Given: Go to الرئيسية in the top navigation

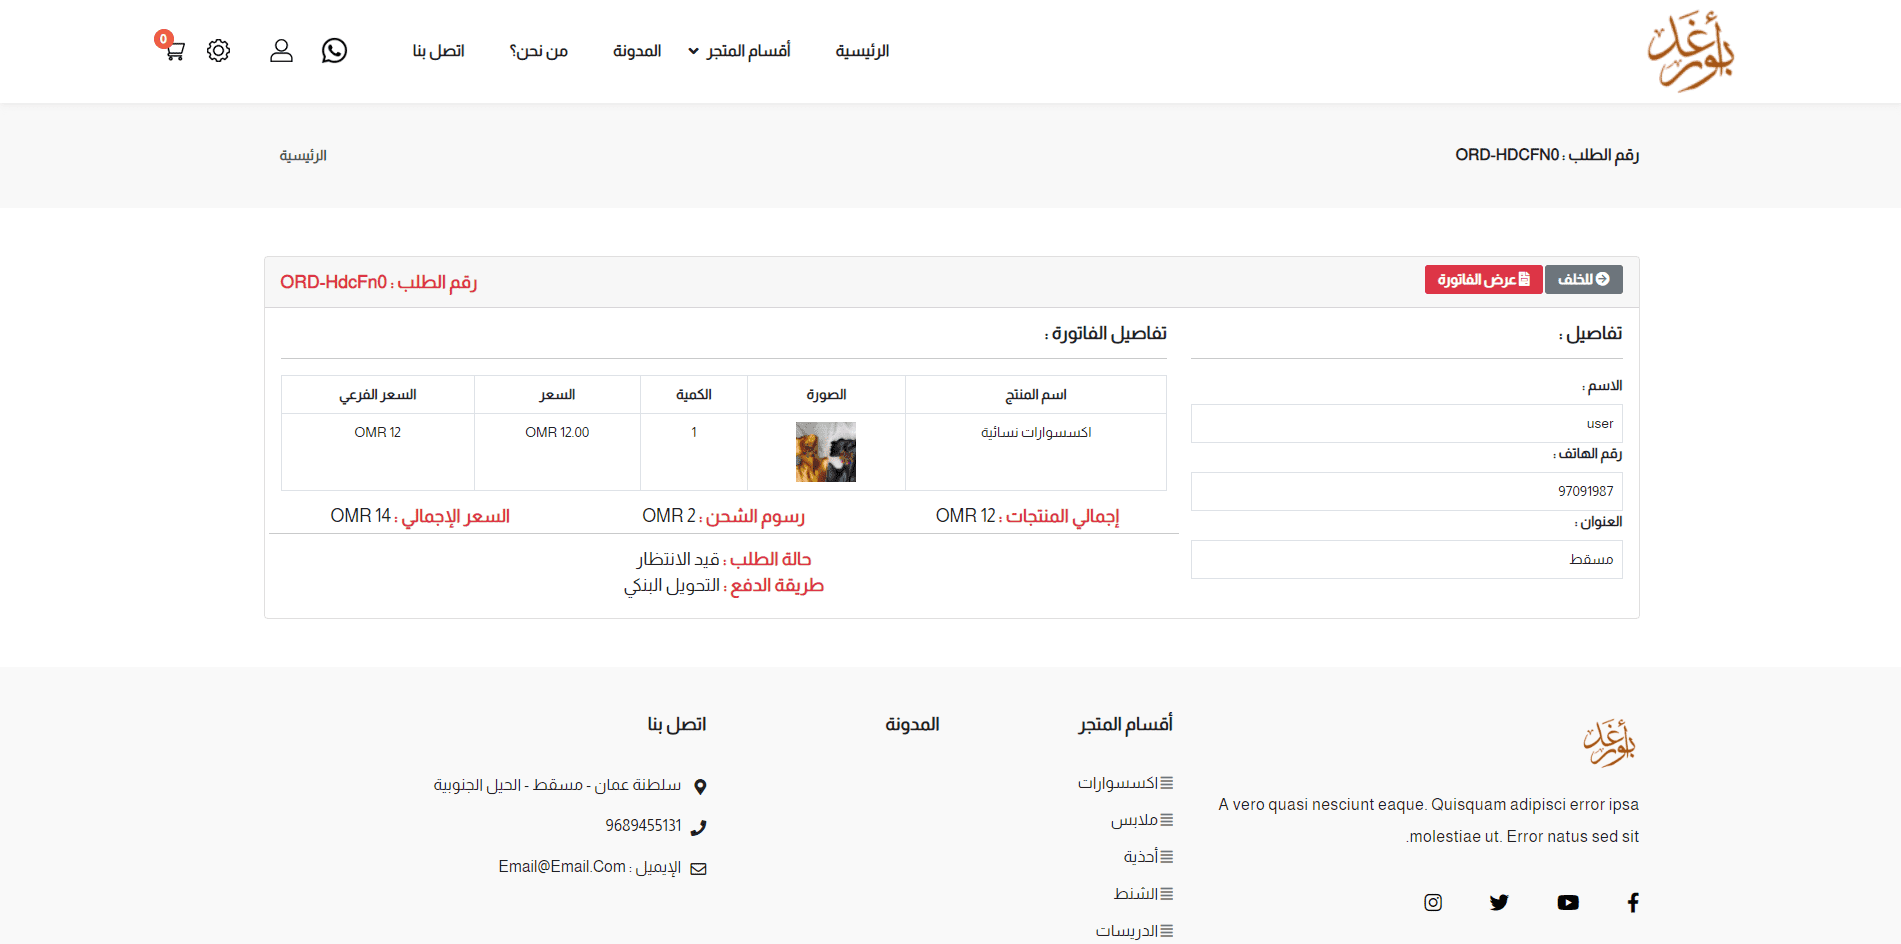Looking at the screenshot, I should click(x=862, y=51).
